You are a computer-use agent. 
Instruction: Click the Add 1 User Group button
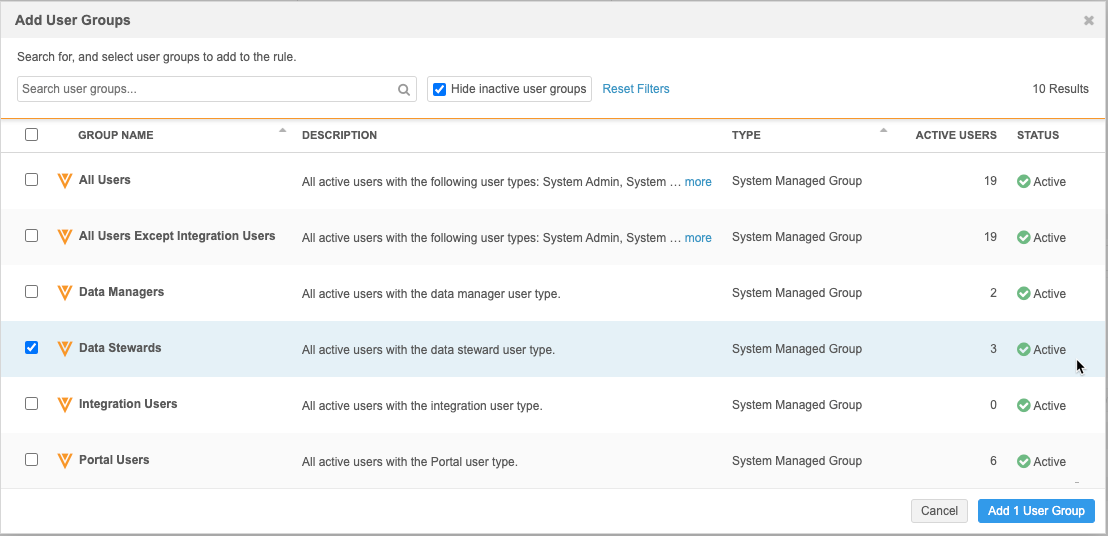[1036, 511]
